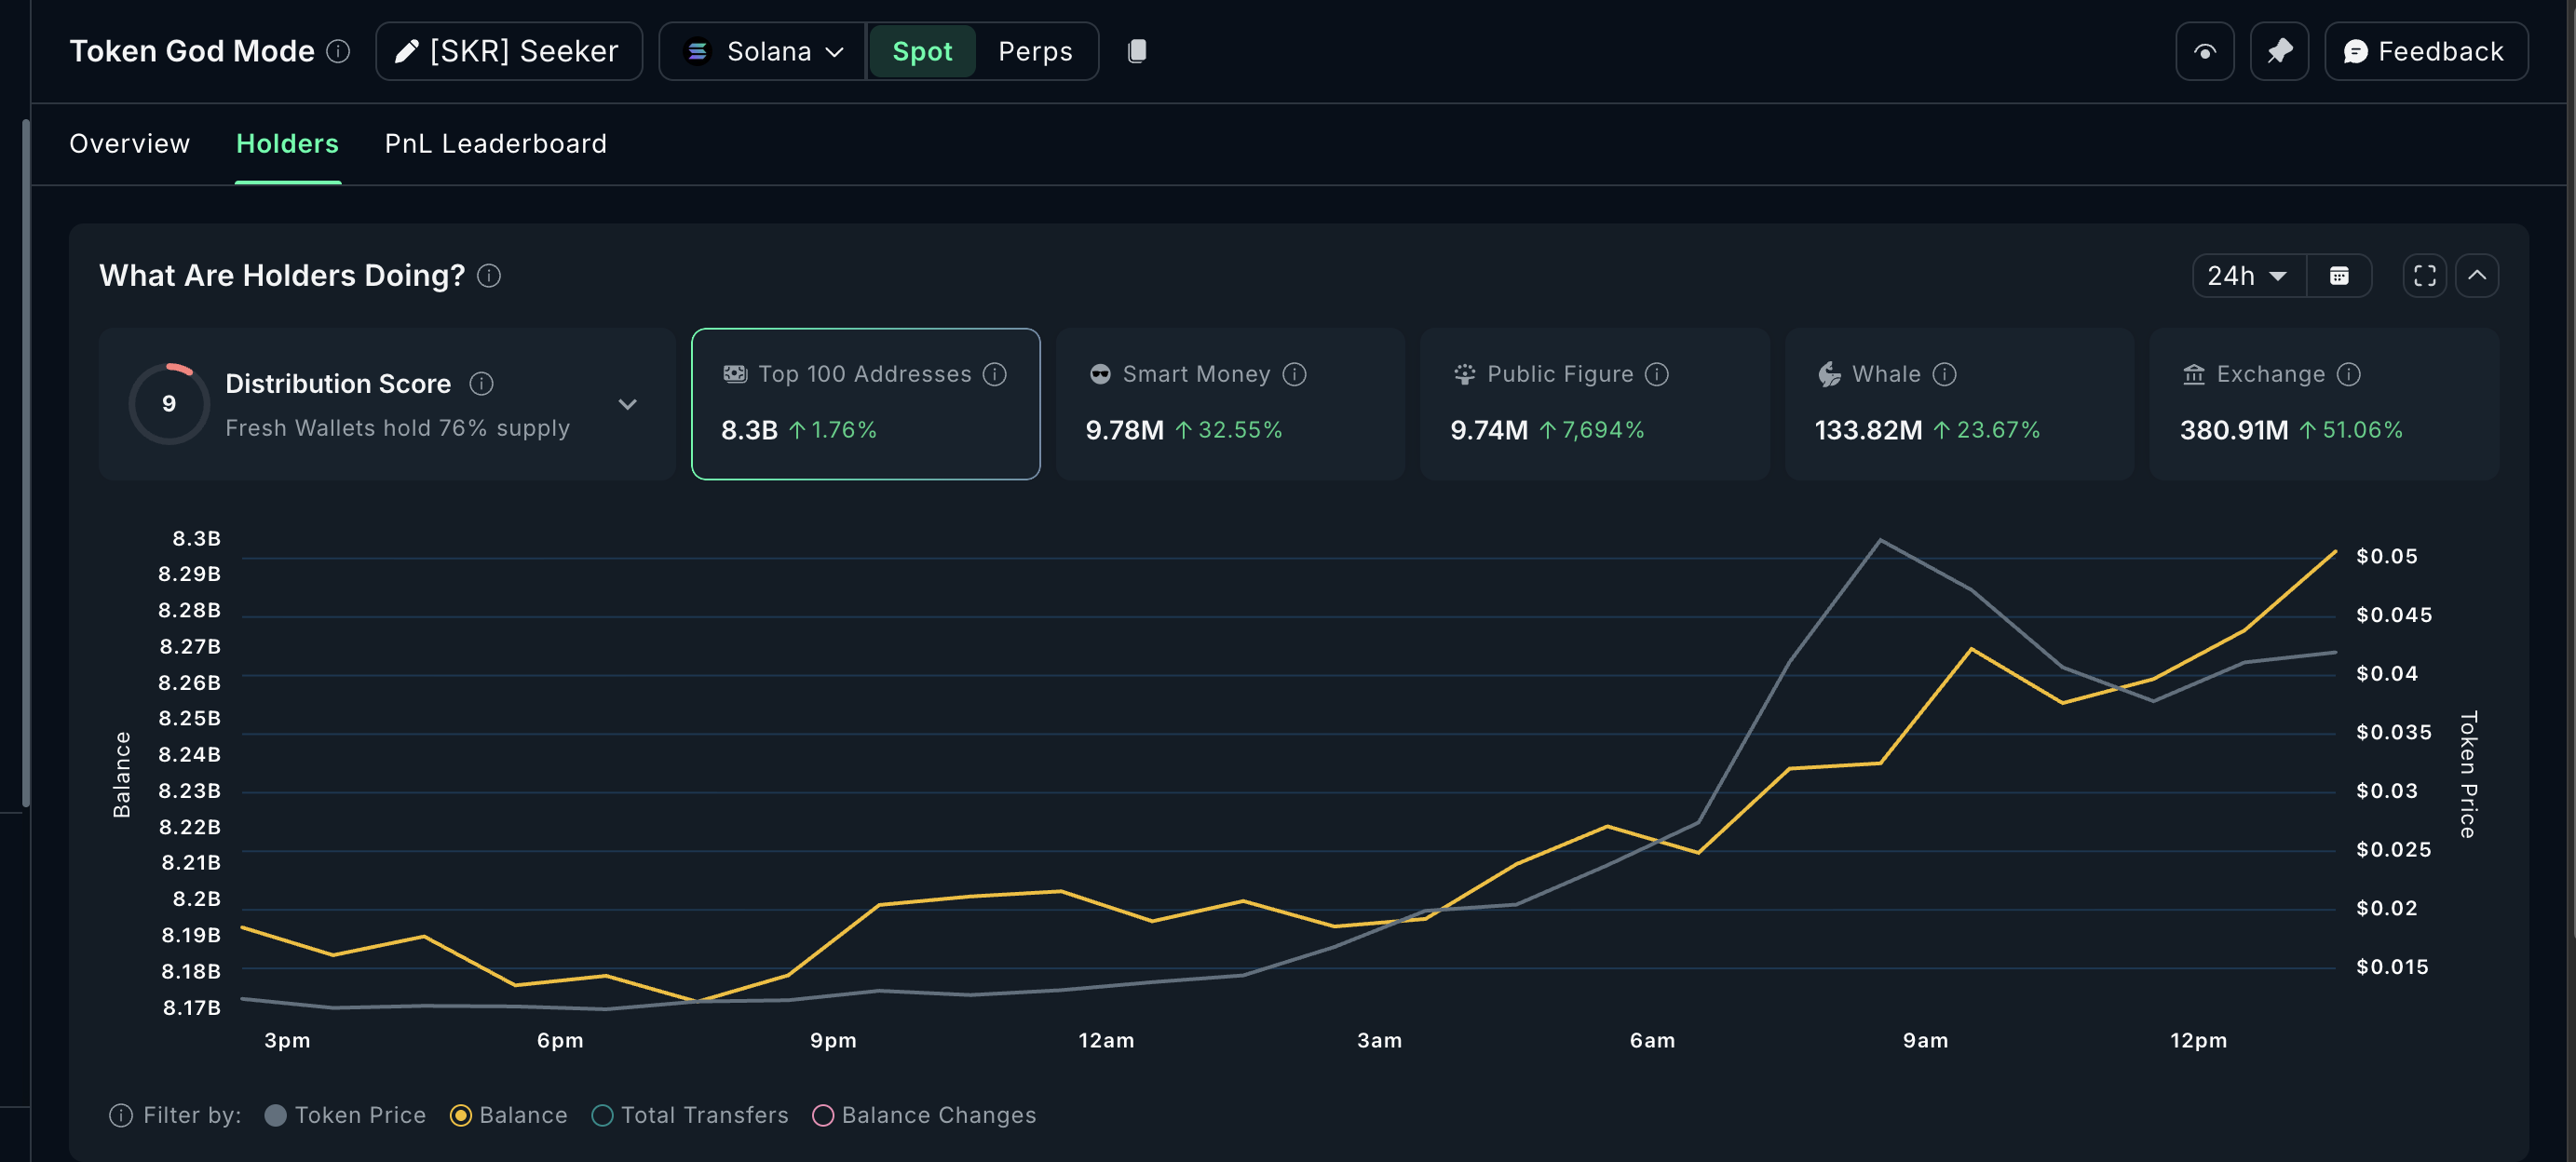This screenshot has height=1162, width=2576.
Task: Switch from Spot to Perps
Action: click(x=1034, y=51)
